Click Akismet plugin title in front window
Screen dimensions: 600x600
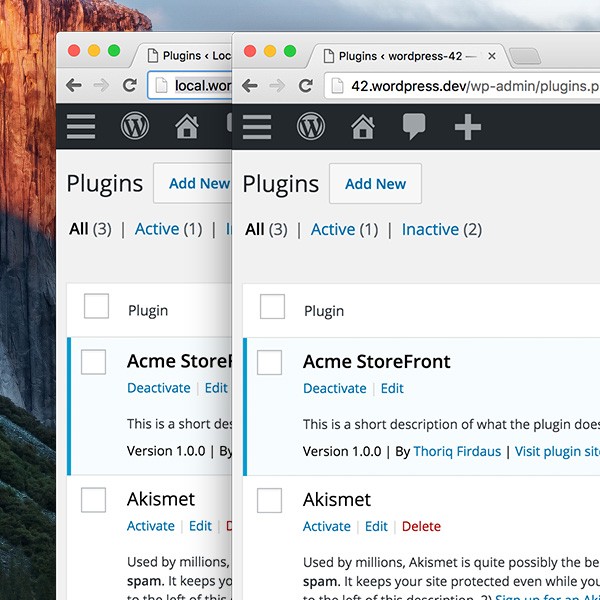tap(337, 500)
